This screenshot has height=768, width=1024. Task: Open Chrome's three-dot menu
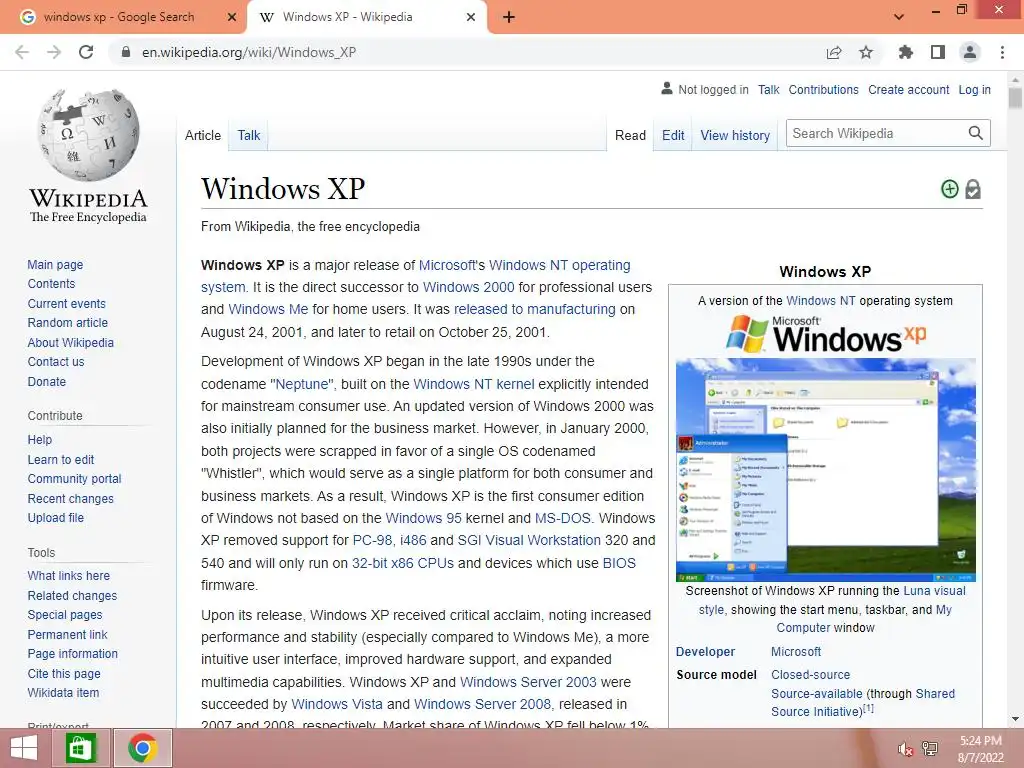1002,52
